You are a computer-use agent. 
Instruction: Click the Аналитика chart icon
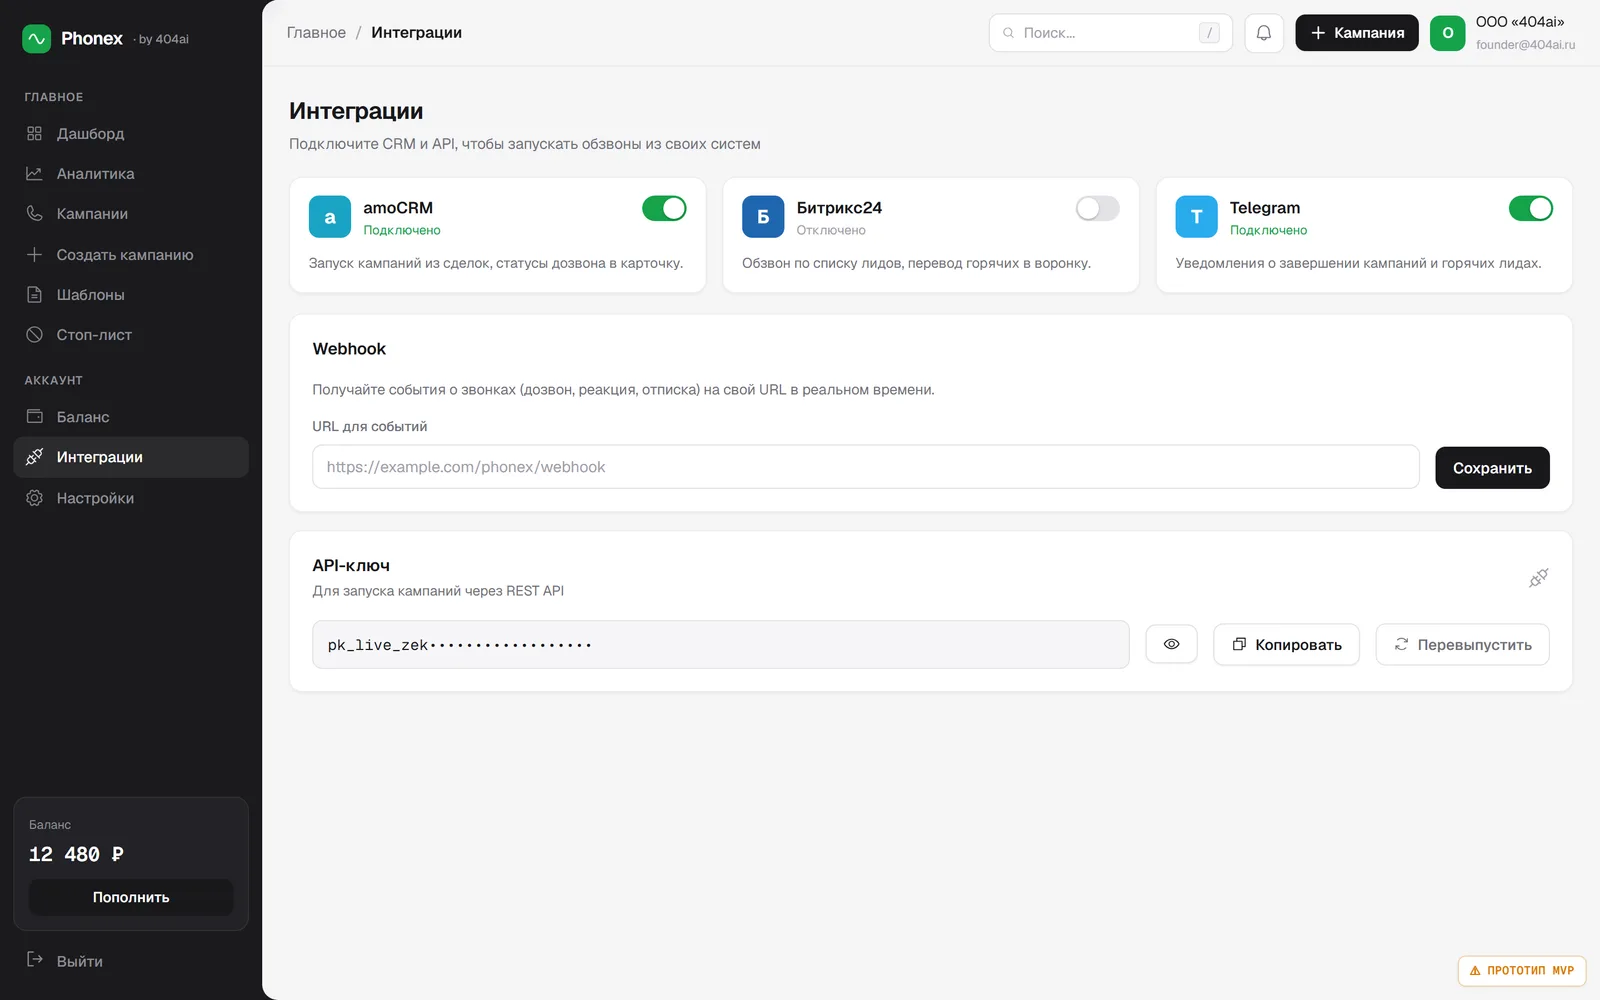(x=34, y=173)
